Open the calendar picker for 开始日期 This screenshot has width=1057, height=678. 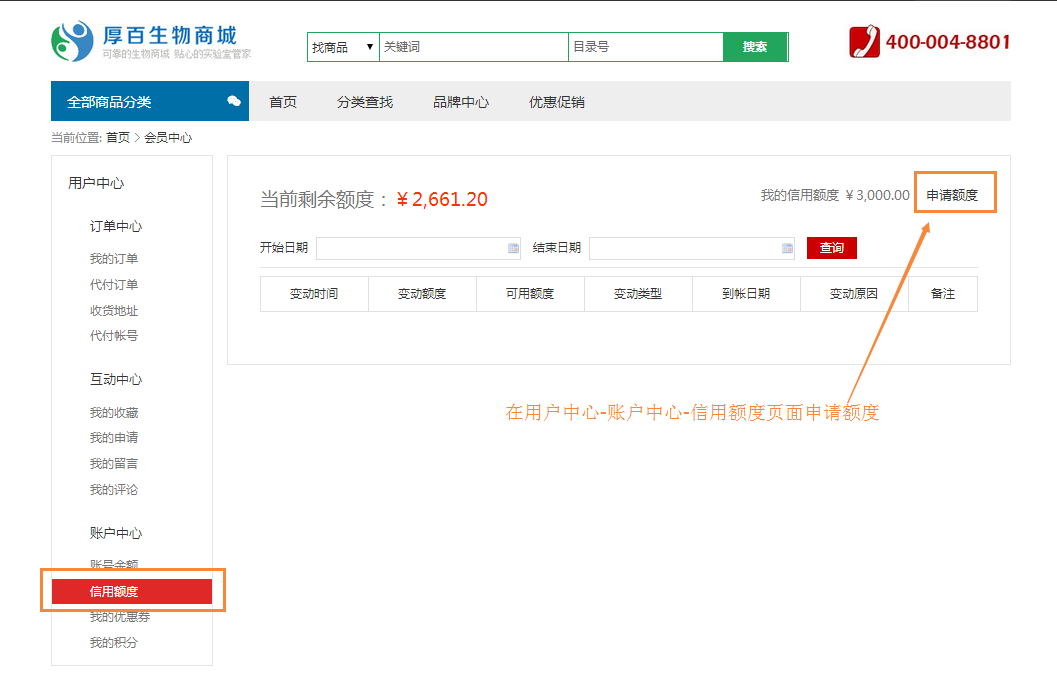[x=513, y=248]
